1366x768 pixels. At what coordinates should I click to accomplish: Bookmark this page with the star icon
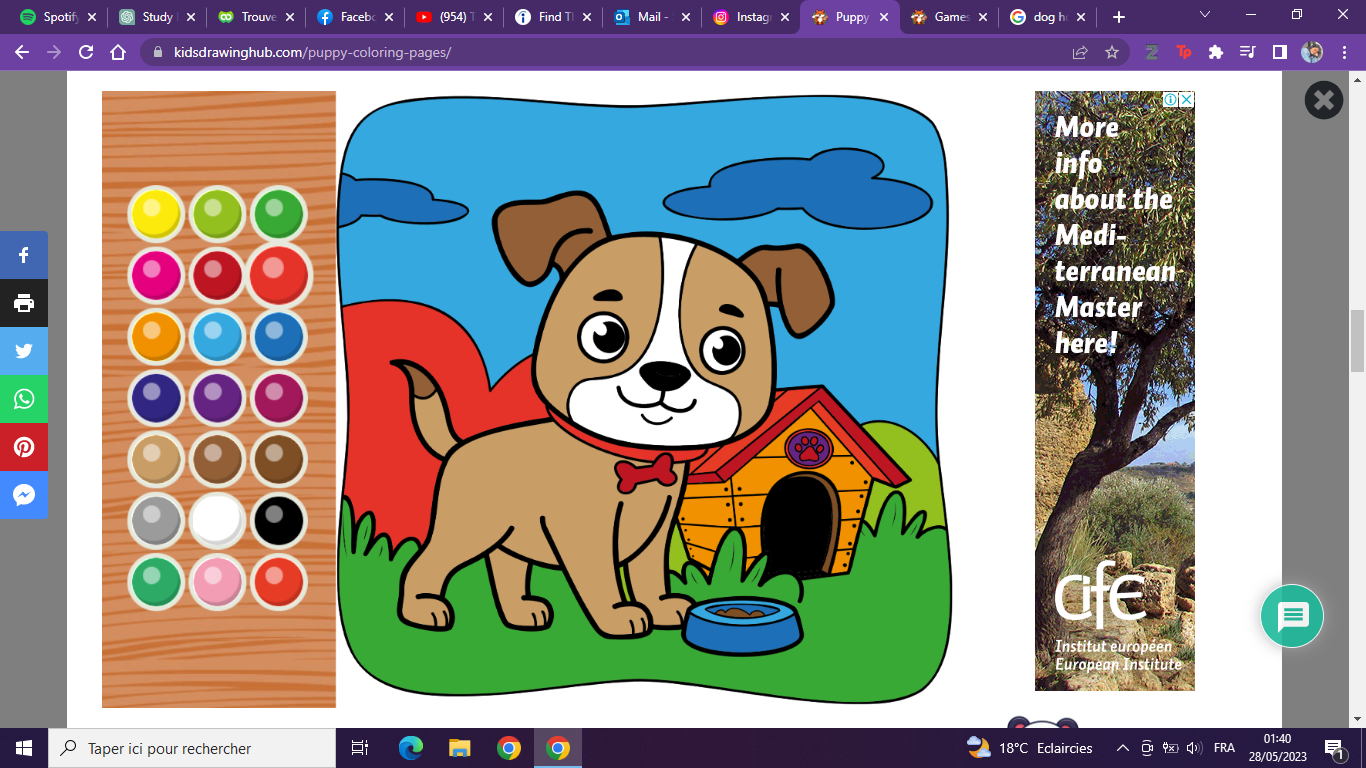coord(1112,52)
